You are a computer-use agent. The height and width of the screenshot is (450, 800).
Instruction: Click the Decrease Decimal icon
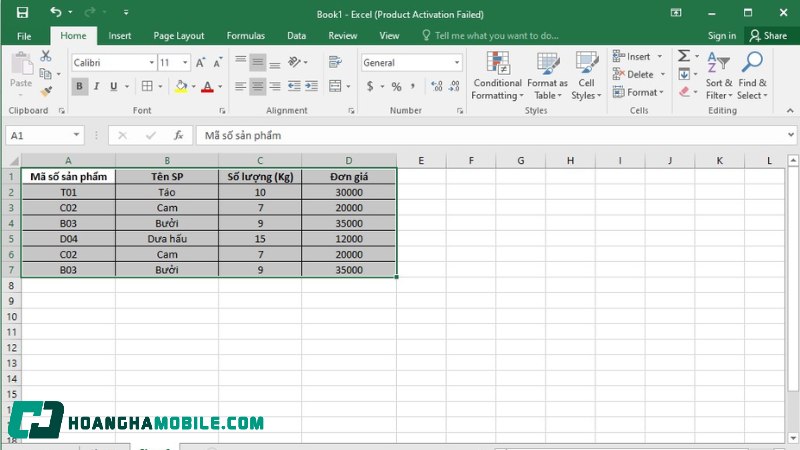point(455,86)
